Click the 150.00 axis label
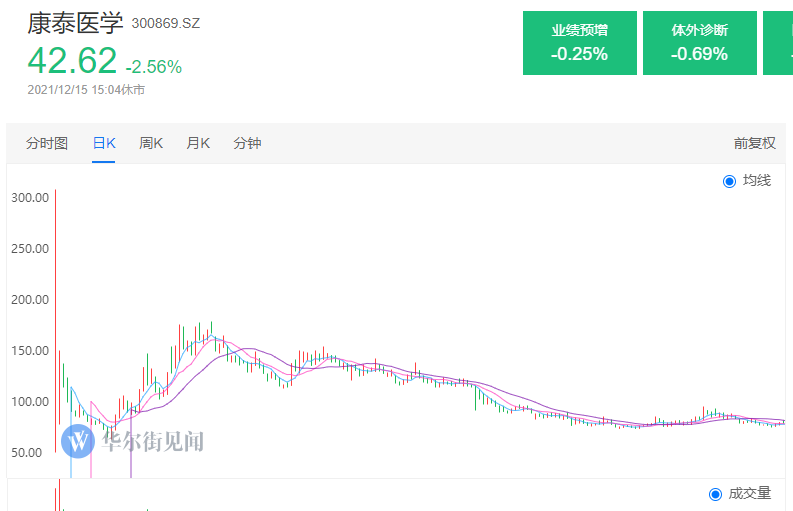The height and width of the screenshot is (511, 793). tap(30, 351)
